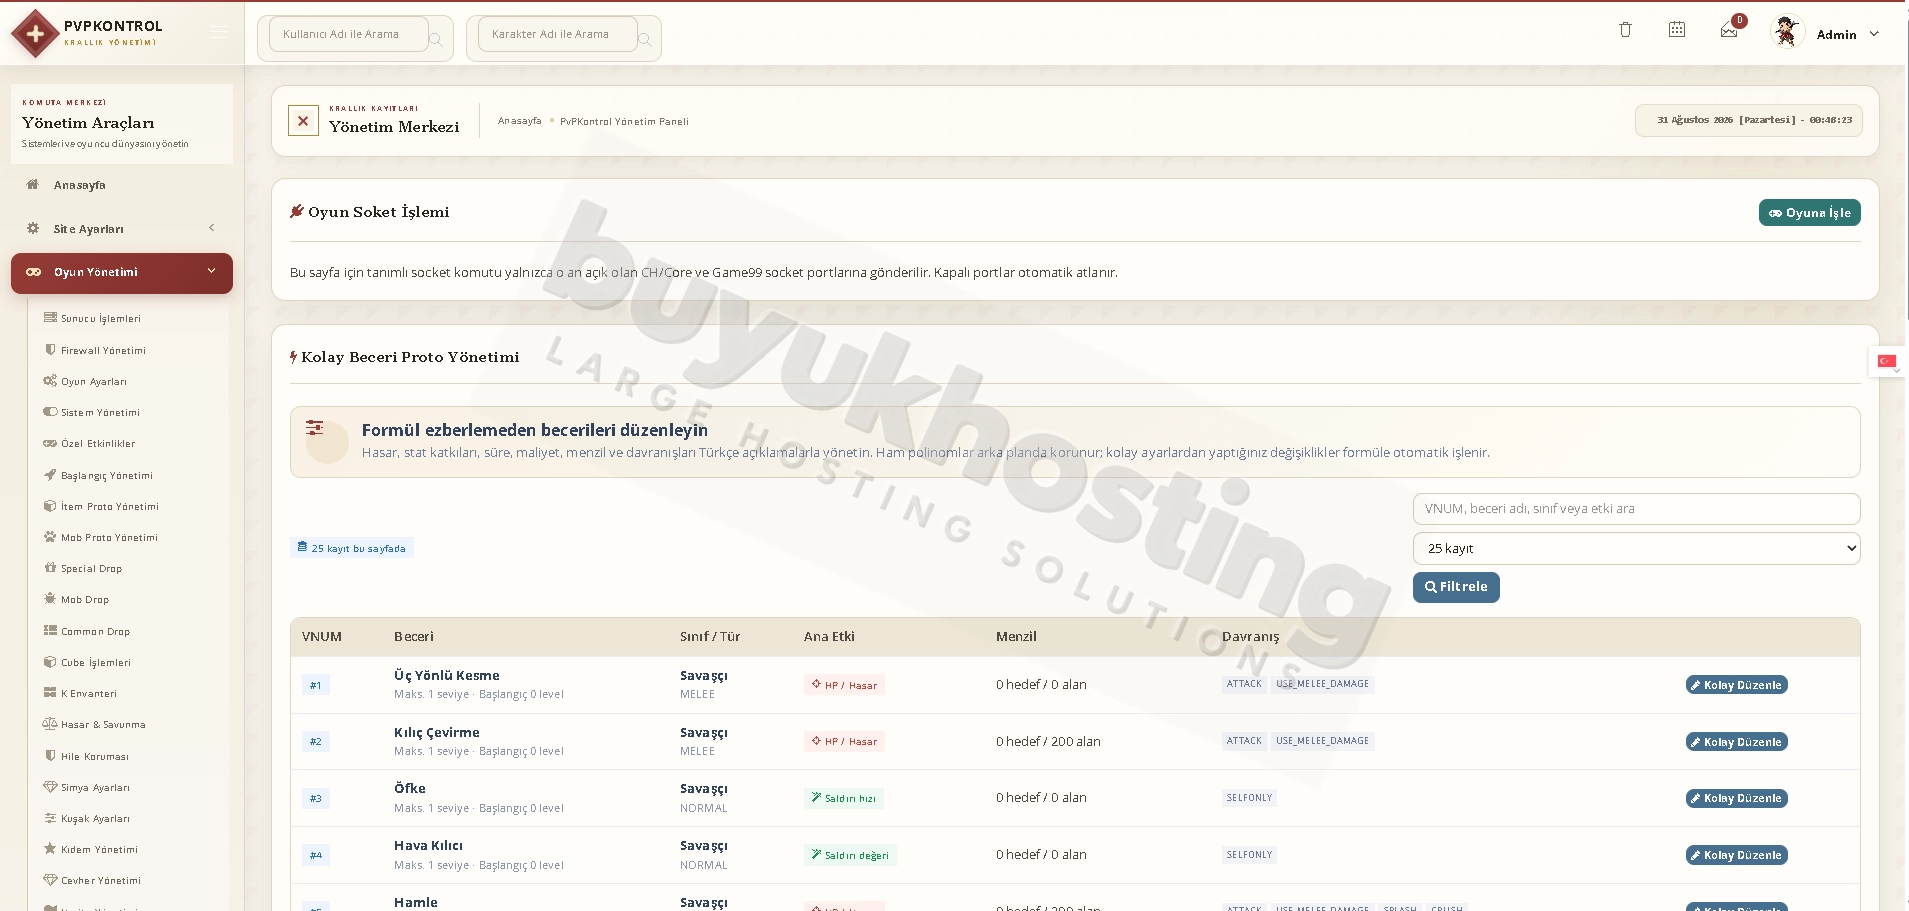Click the Mob Drop bug icon
Screen dimensions: 1909x911
50,599
